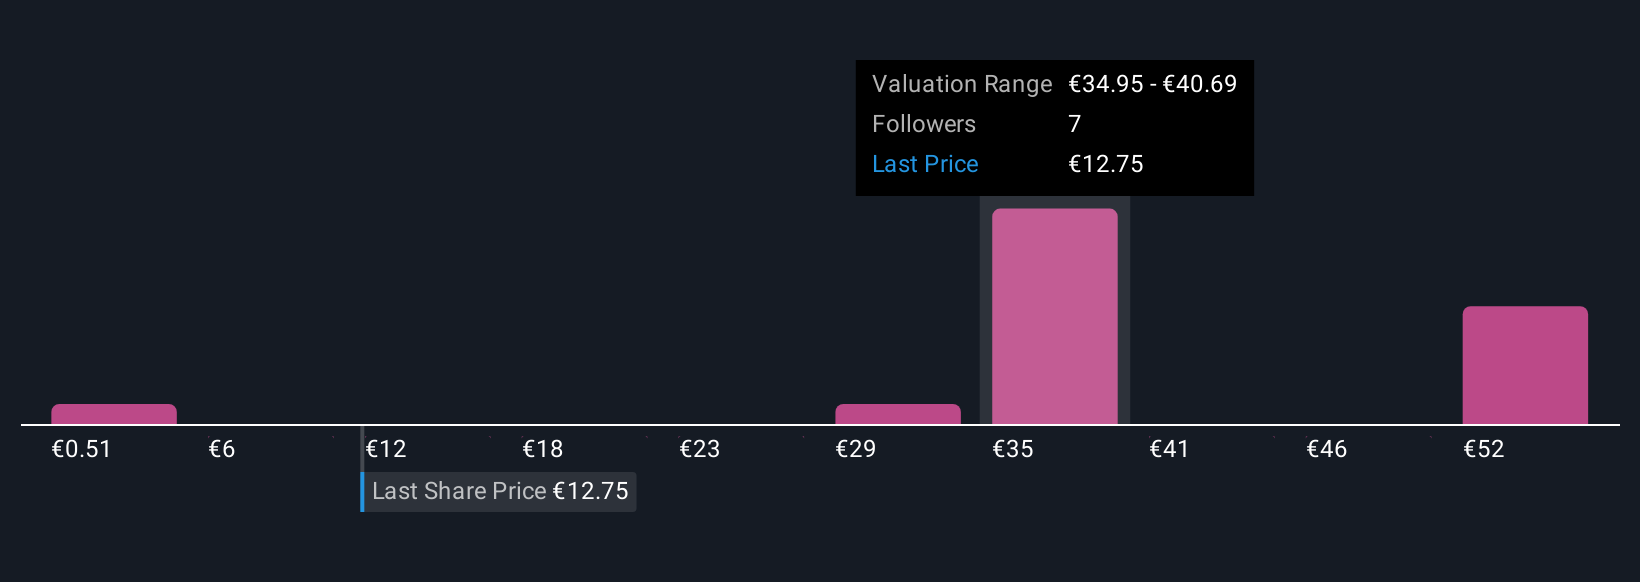Click the Last Share Price €12.75 label
1640x582 pixels.
click(500, 491)
